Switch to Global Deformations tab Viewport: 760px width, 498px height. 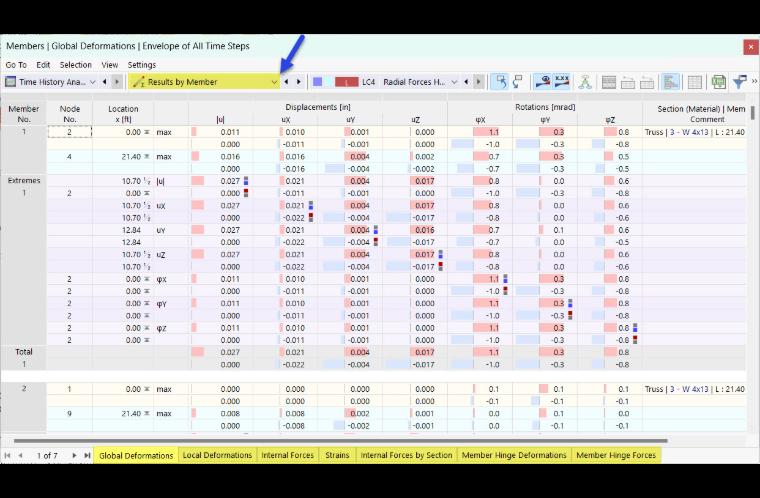[x=136, y=455]
